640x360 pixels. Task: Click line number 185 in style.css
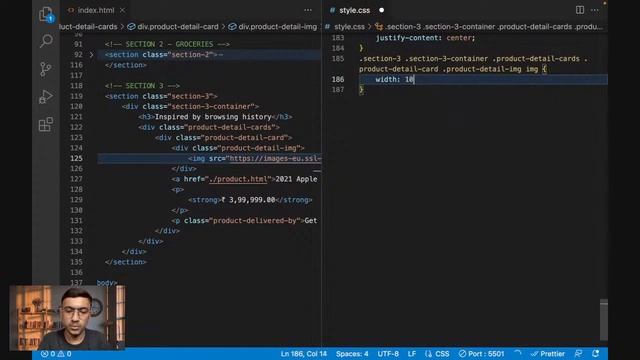[338, 59]
